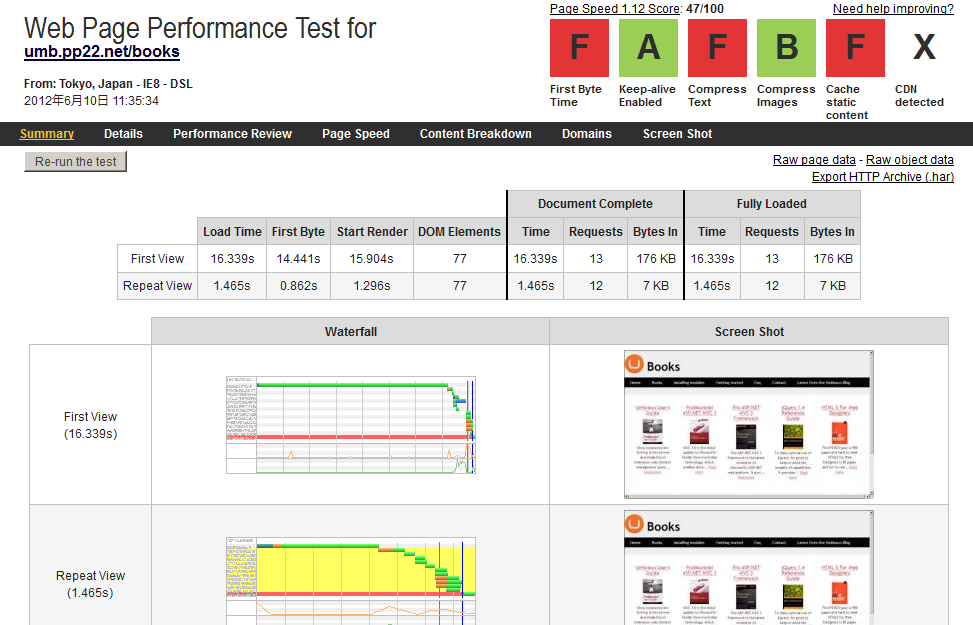
Task: Open the First View screen shot thumbnail
Action: (748, 425)
